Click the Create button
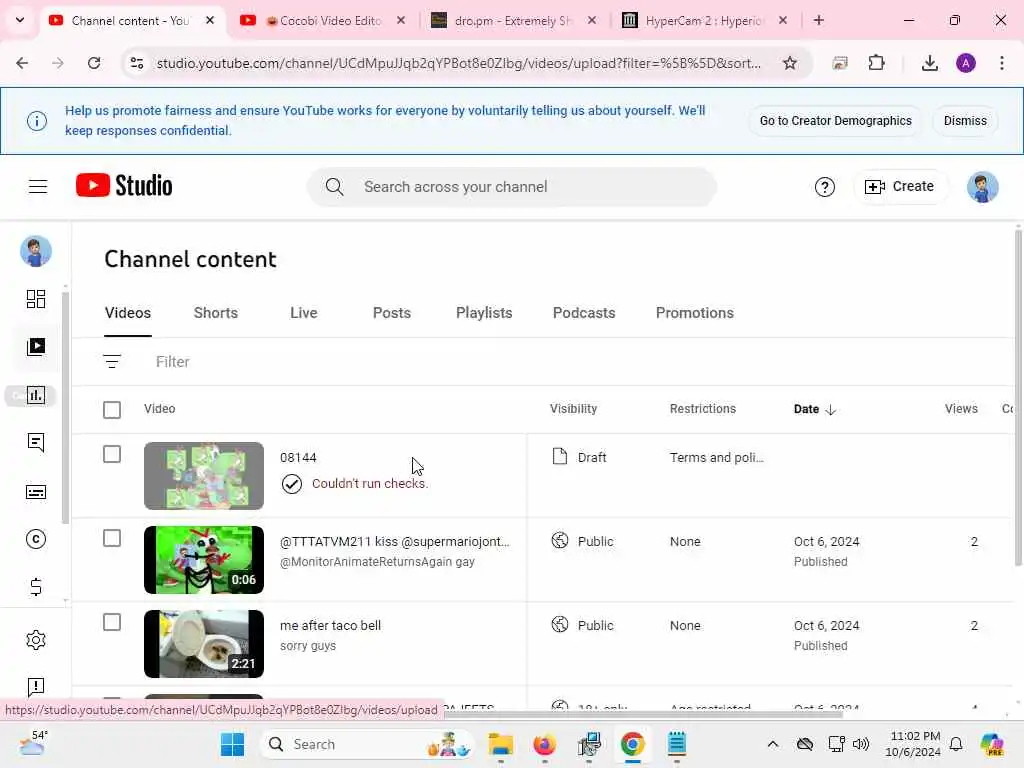The width and height of the screenshot is (1024, 768). click(x=899, y=187)
